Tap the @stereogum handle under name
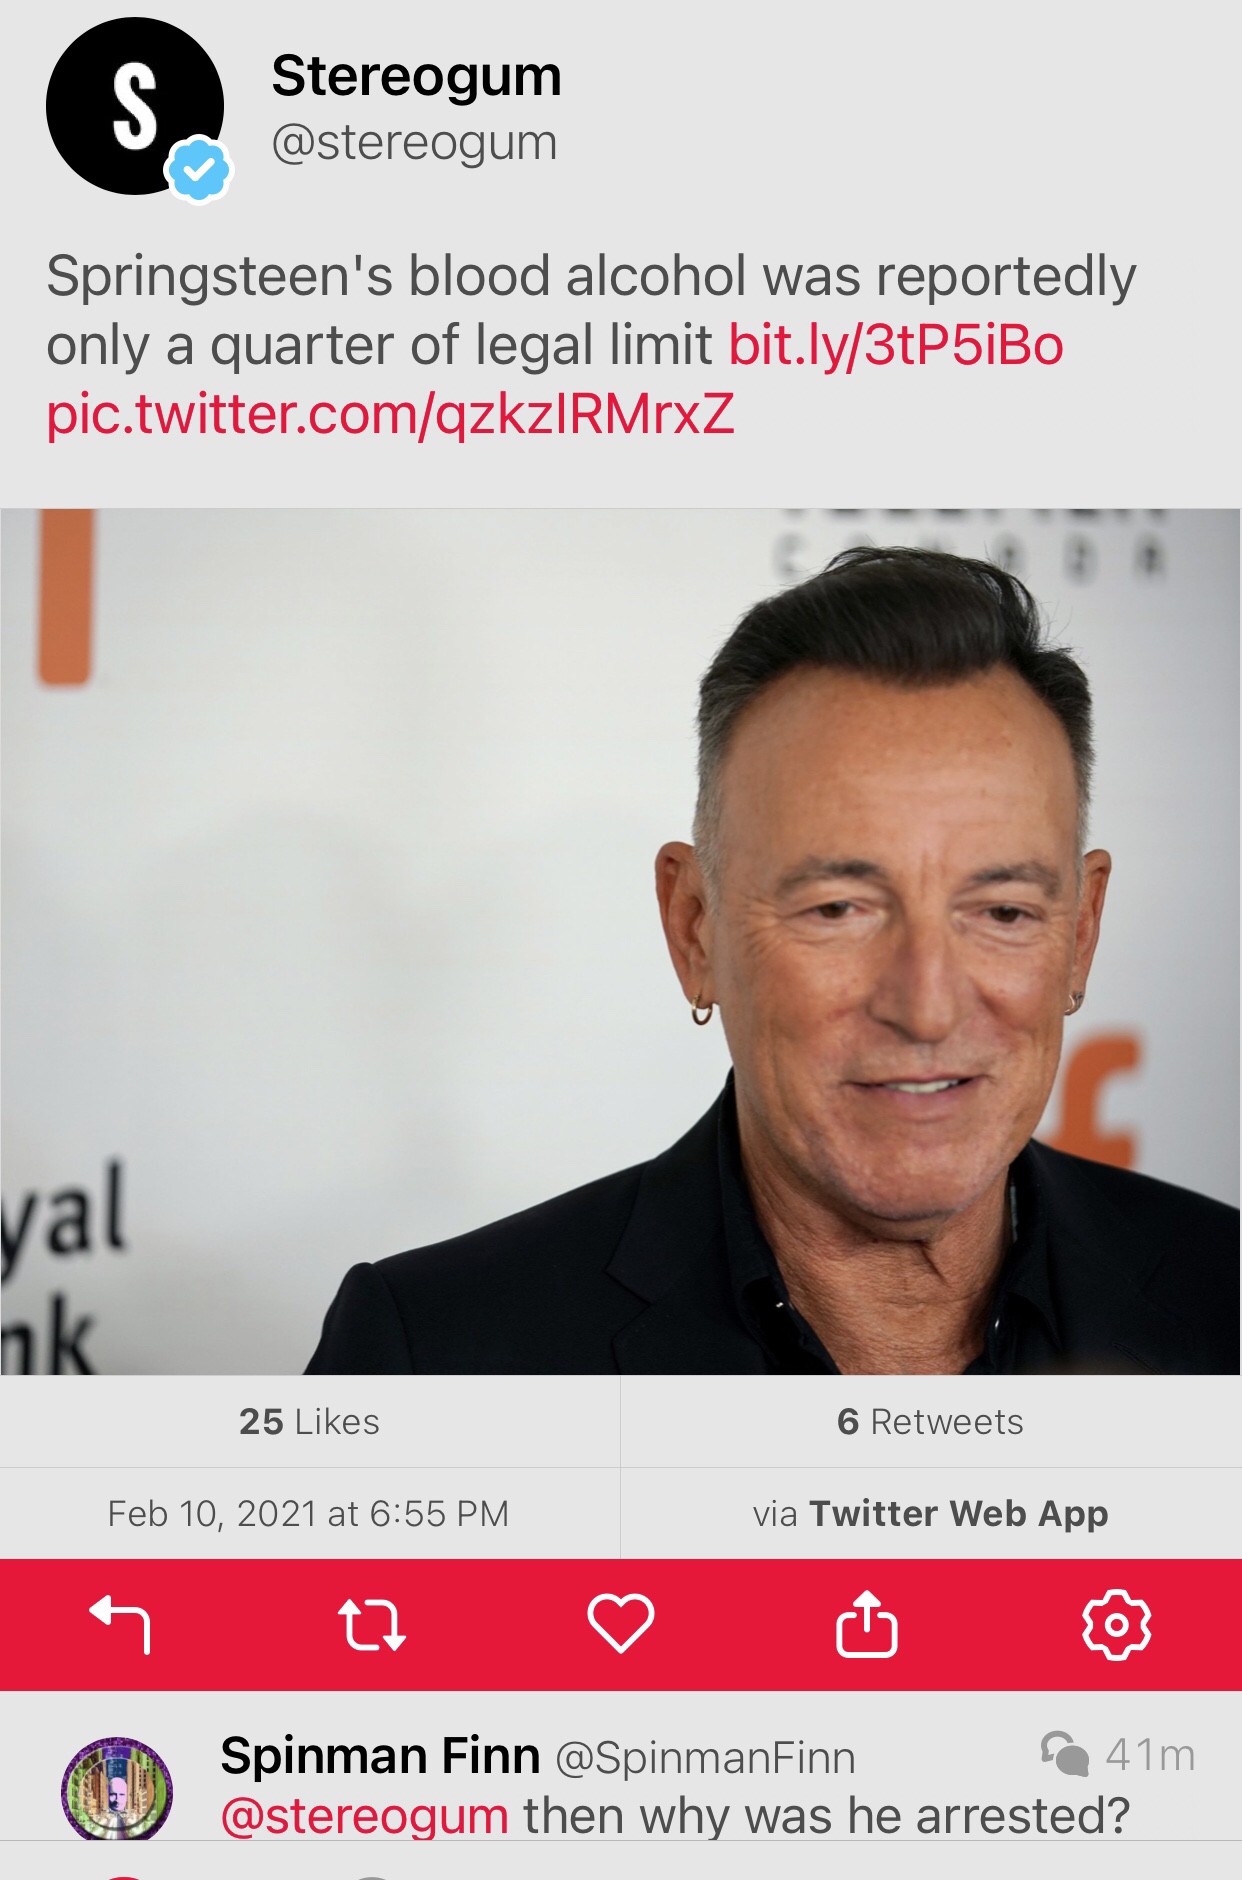 point(414,142)
